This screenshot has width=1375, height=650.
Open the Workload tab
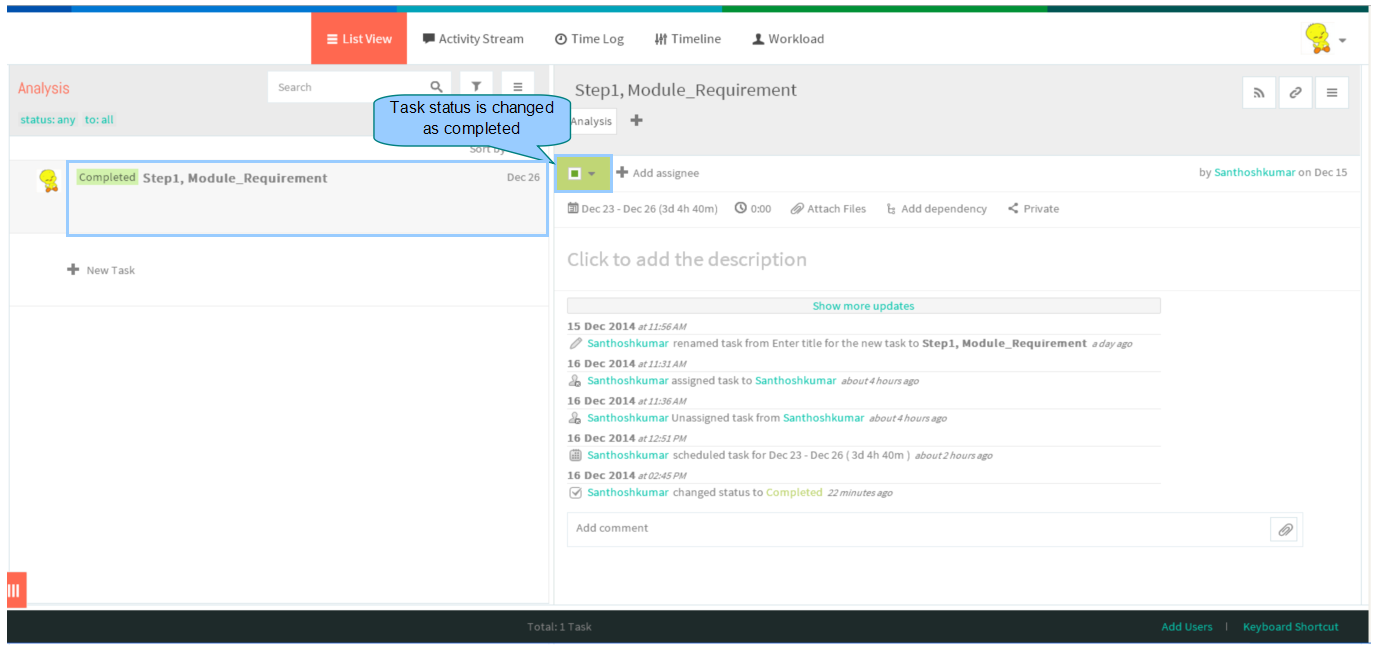click(788, 39)
